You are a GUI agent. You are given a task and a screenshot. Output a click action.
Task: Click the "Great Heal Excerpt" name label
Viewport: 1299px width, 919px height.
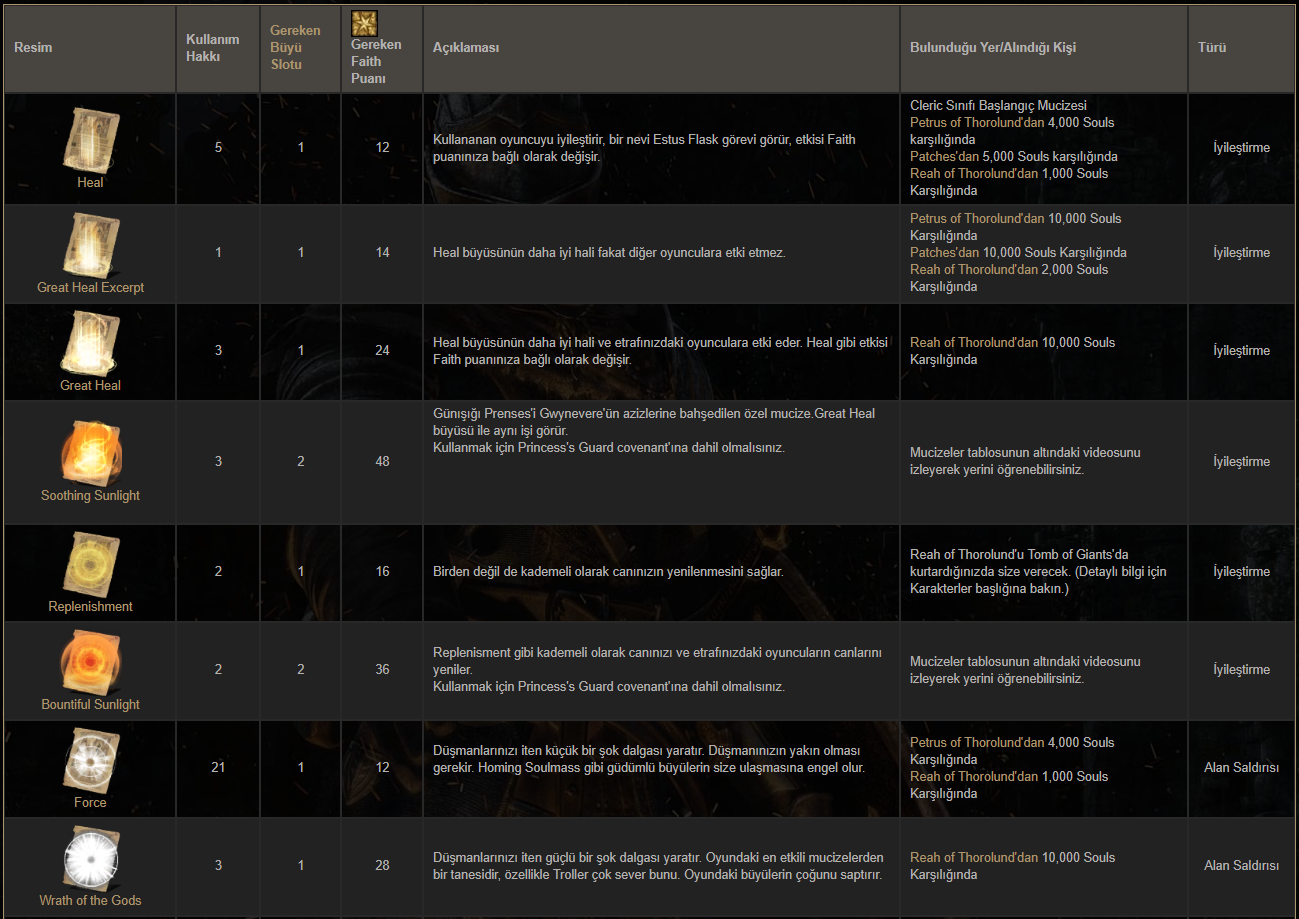pyautogui.click(x=90, y=287)
